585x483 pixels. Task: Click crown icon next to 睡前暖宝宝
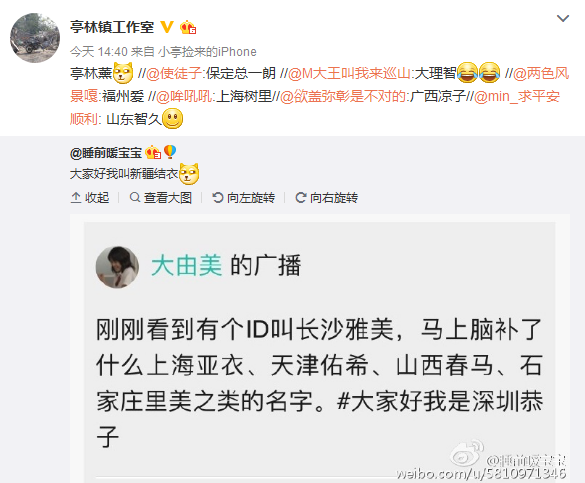(x=153, y=152)
